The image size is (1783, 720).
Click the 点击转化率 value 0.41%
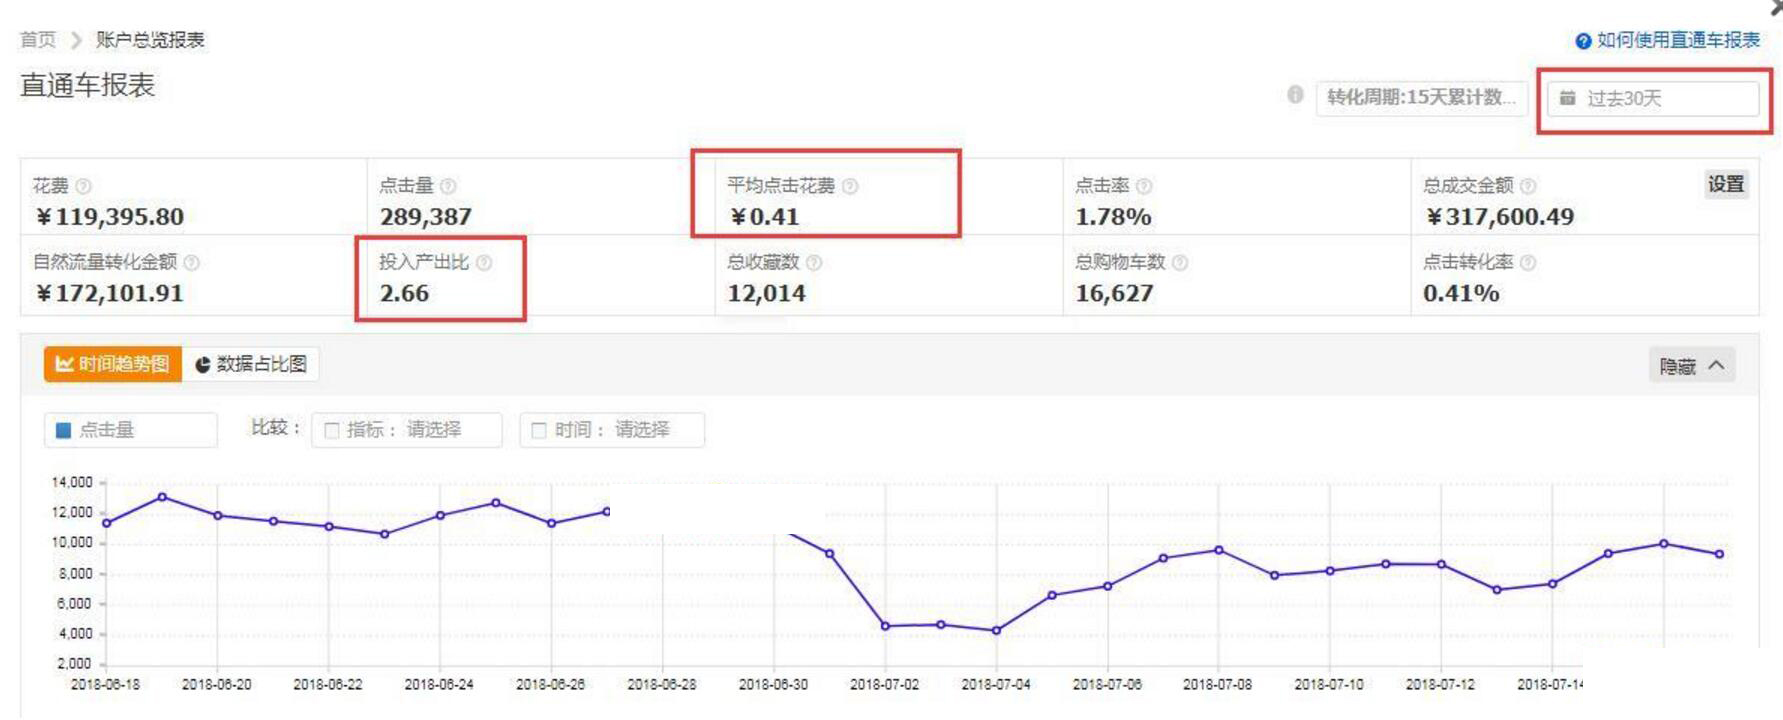click(1461, 293)
